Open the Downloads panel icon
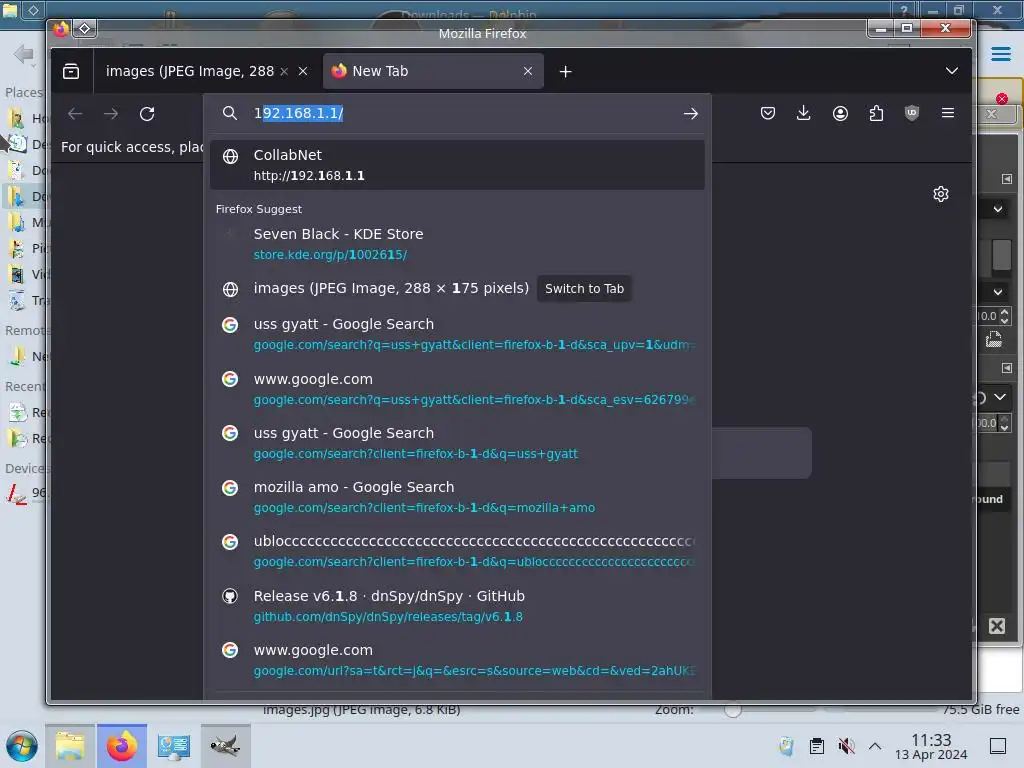This screenshot has height=768, width=1024. point(804,113)
